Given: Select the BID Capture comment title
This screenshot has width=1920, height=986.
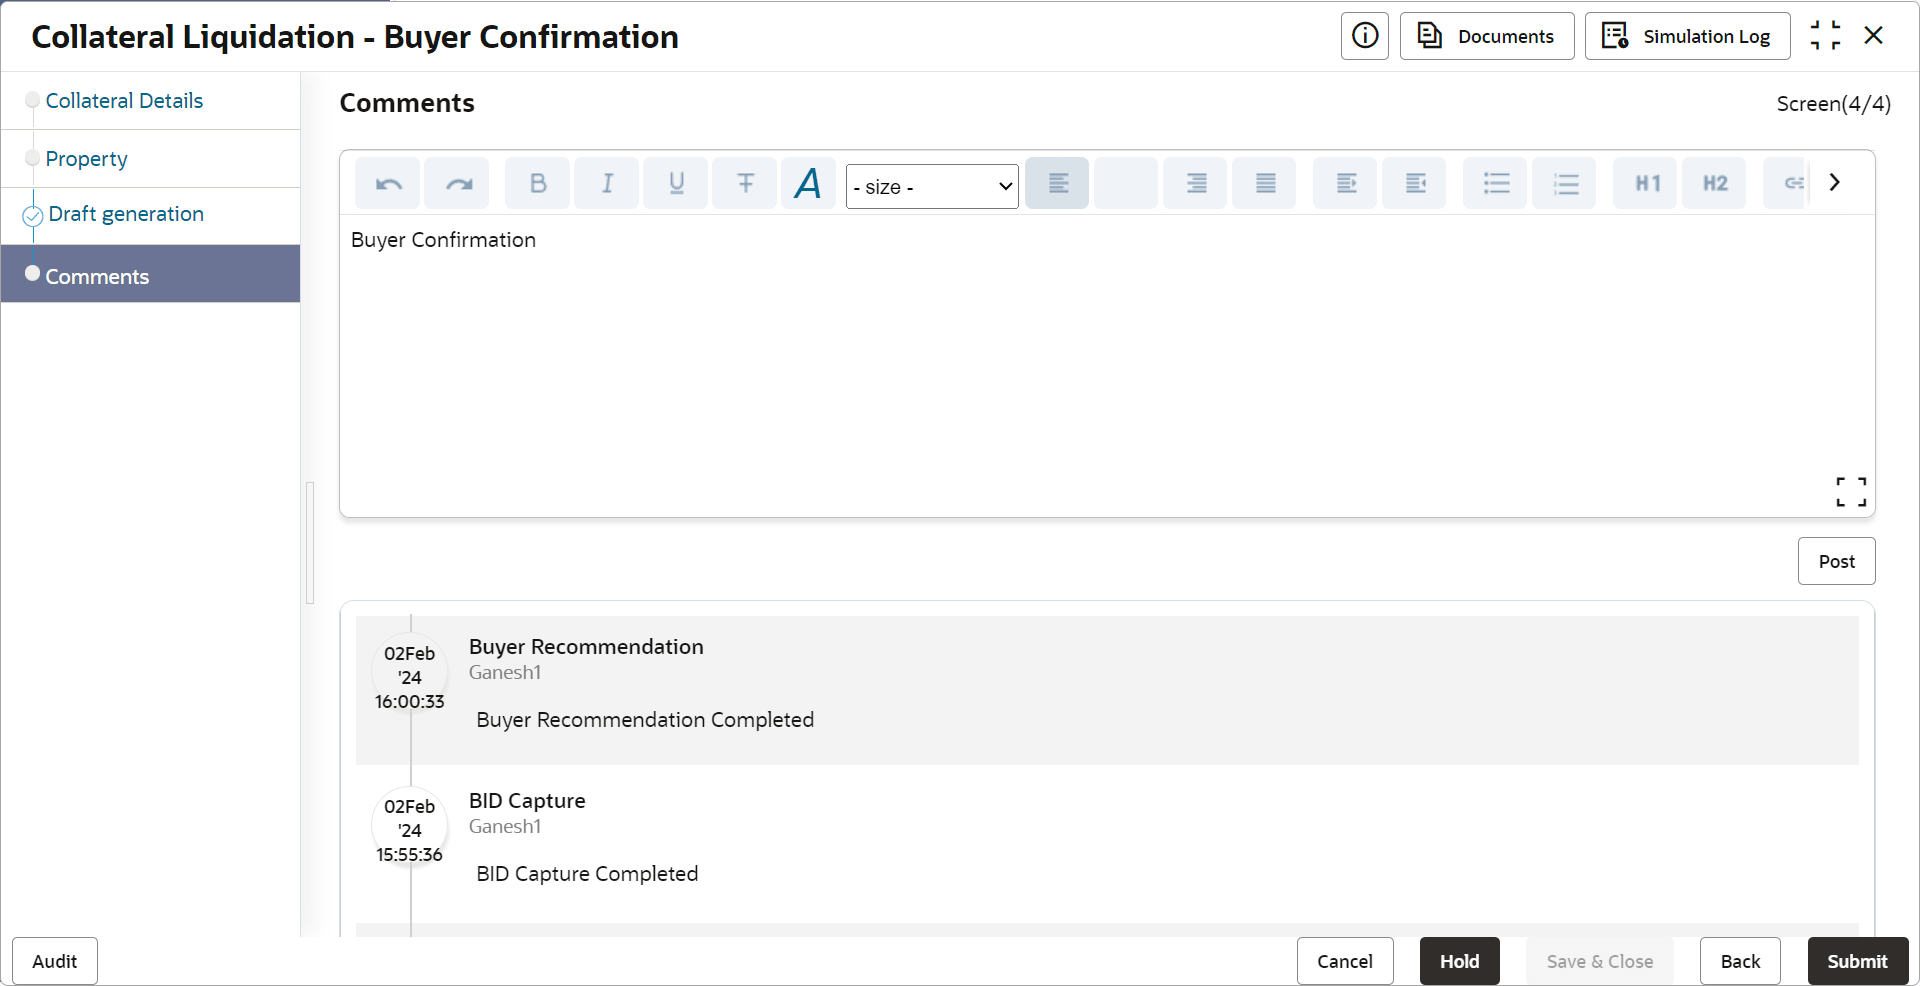Looking at the screenshot, I should click(527, 801).
